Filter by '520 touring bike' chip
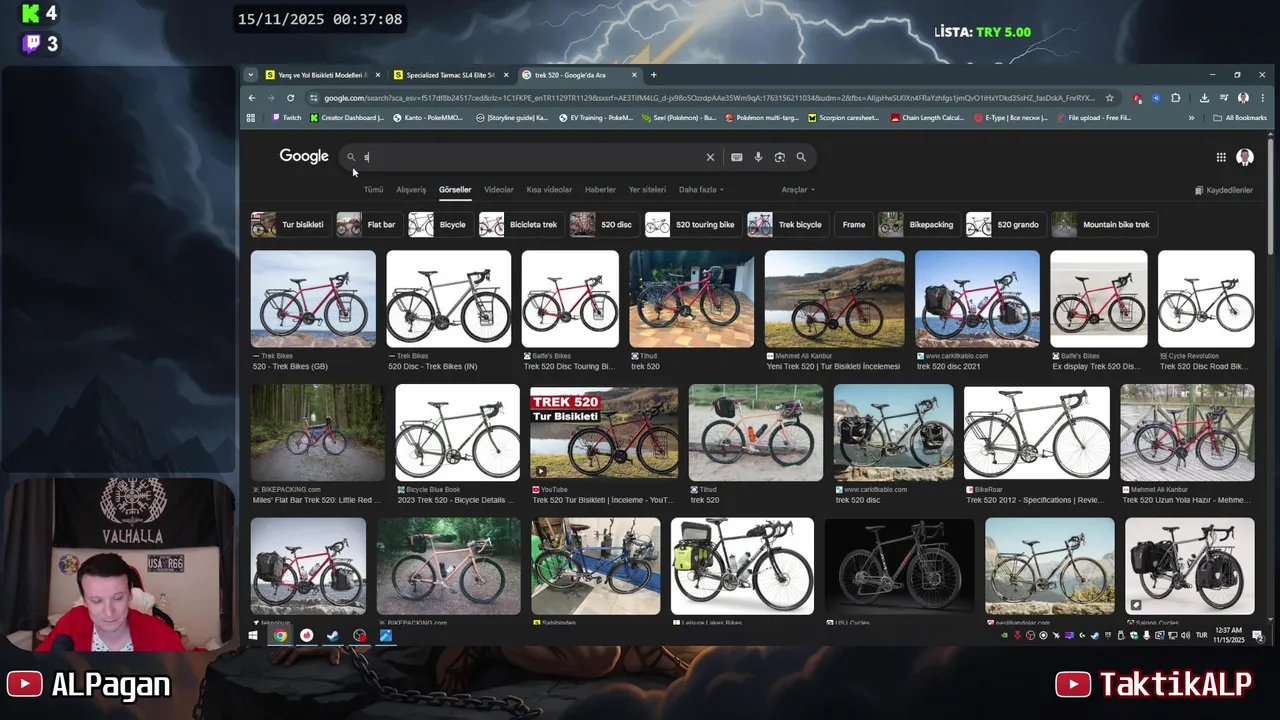 pos(692,225)
